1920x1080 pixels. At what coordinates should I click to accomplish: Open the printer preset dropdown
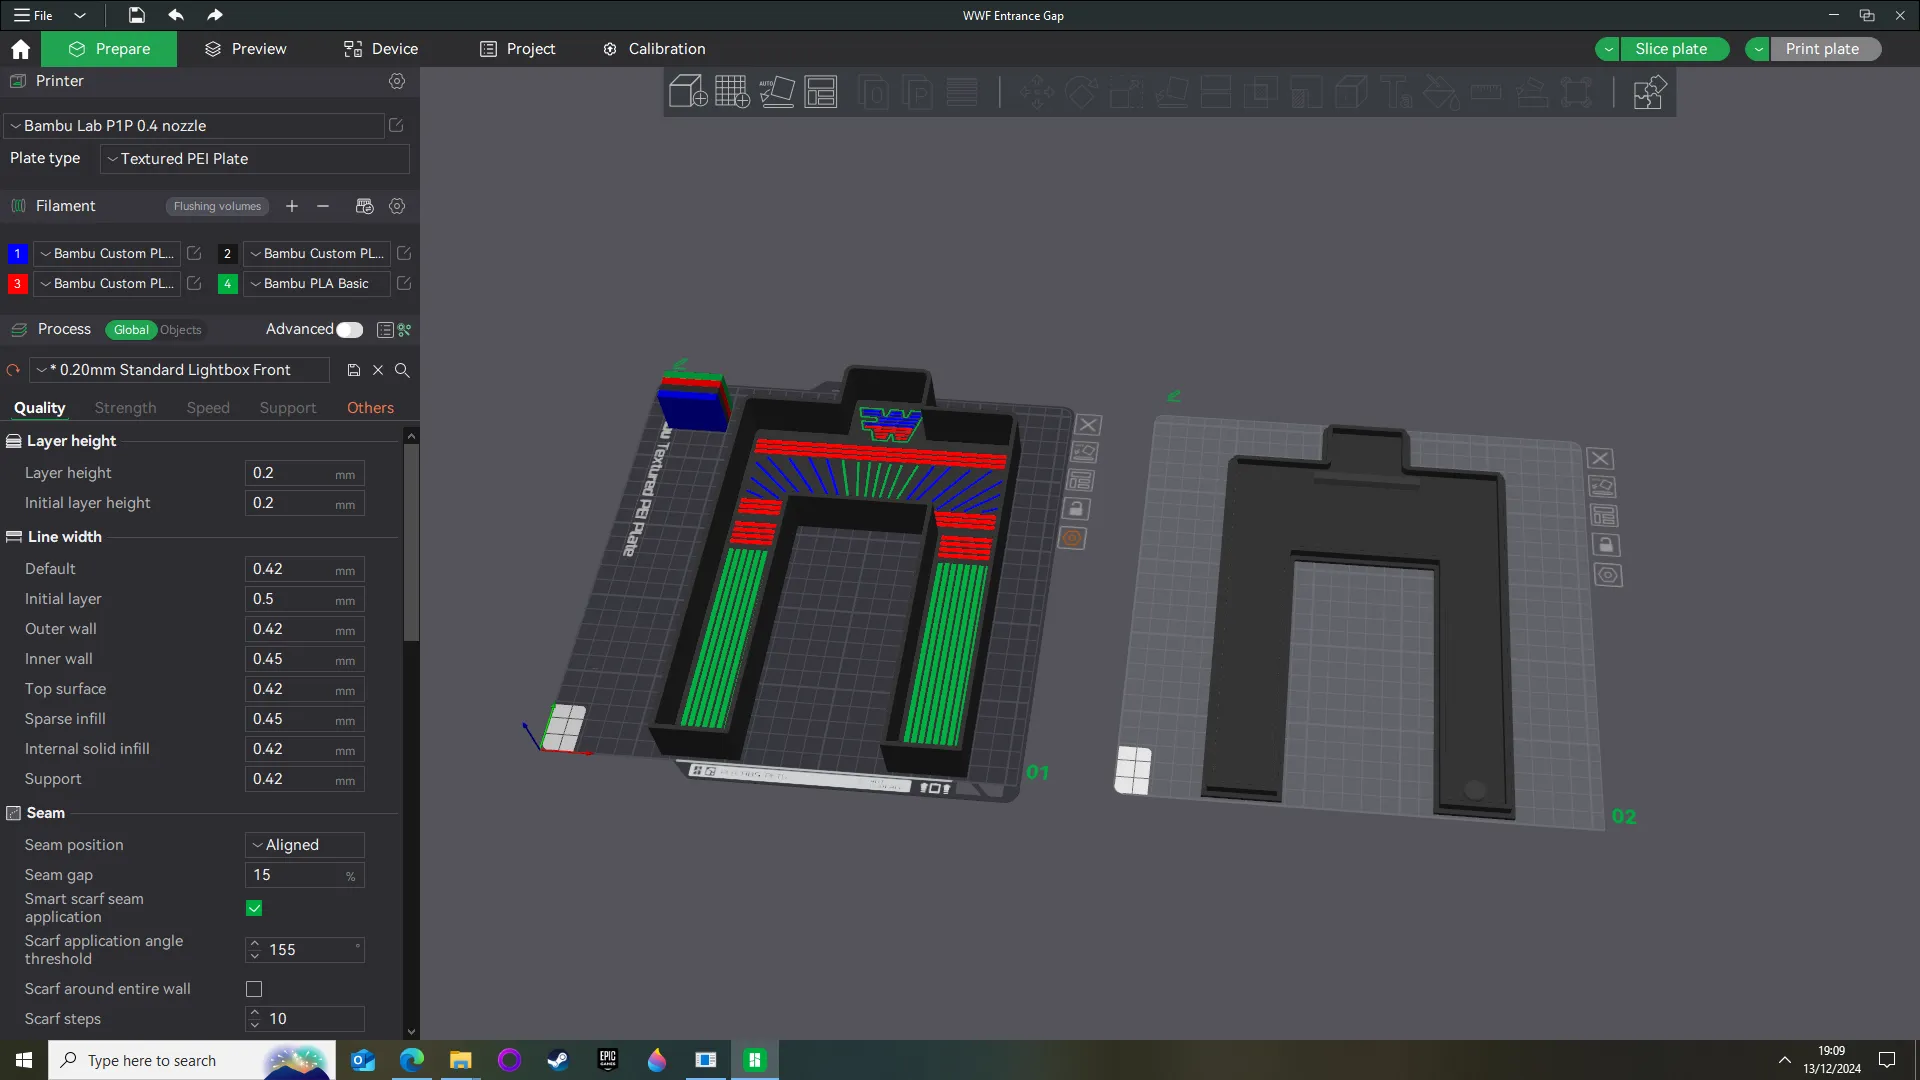click(194, 126)
